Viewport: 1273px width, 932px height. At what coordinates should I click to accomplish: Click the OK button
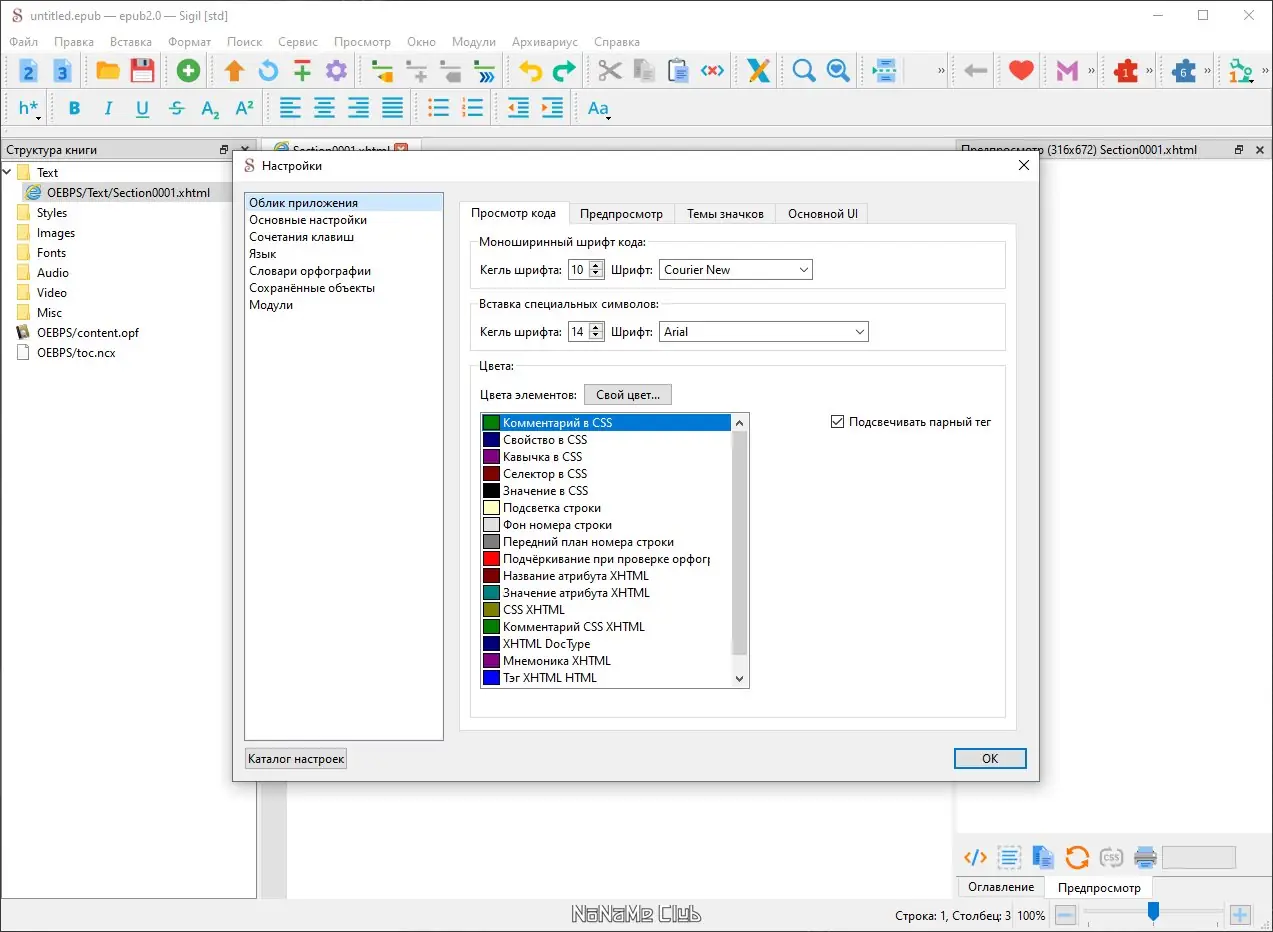(990, 759)
